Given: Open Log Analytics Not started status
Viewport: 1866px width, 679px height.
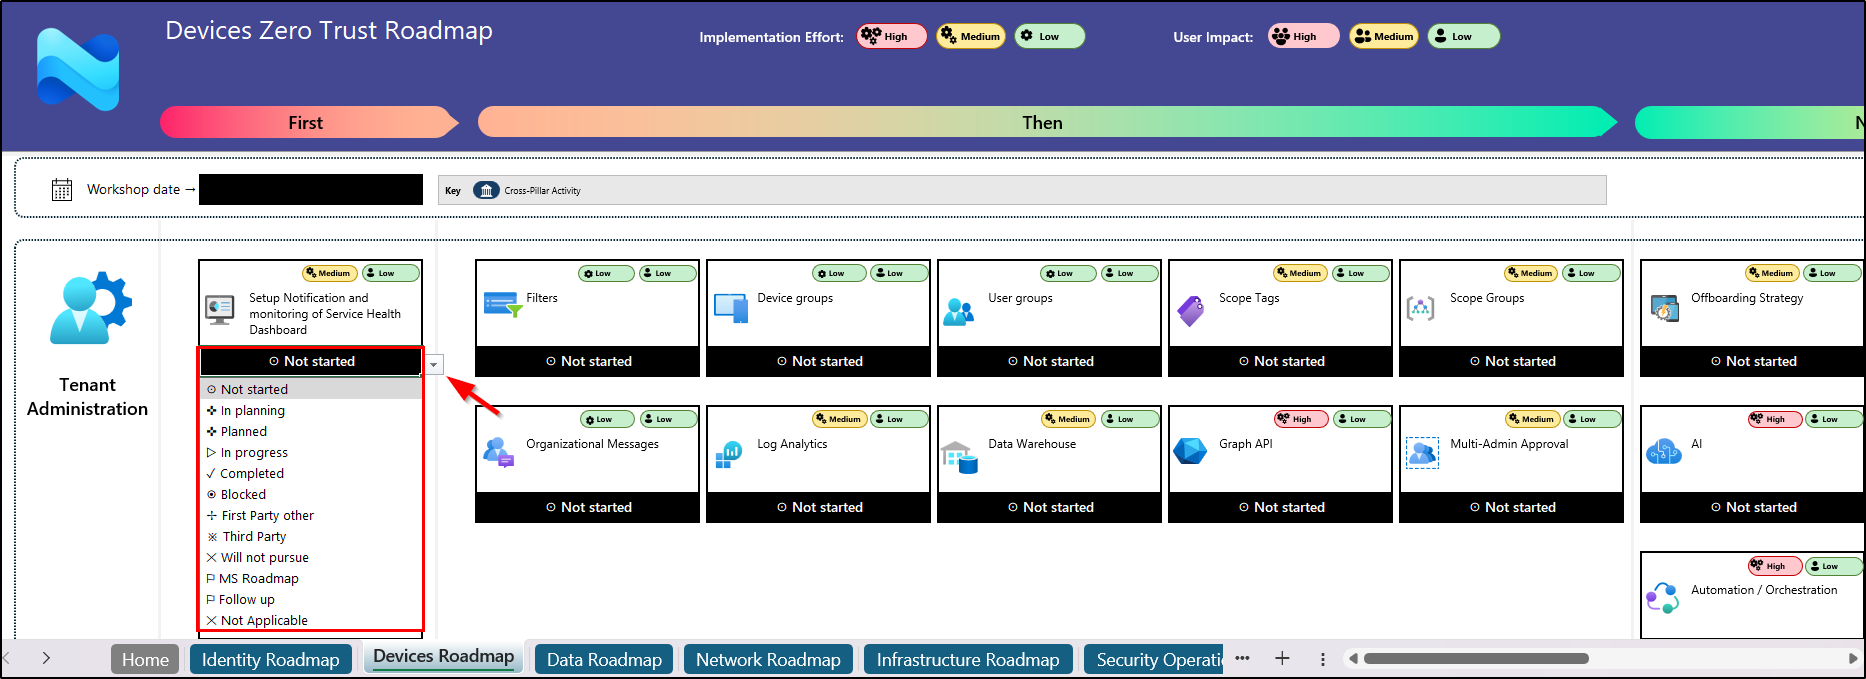Looking at the screenshot, I should 819,507.
